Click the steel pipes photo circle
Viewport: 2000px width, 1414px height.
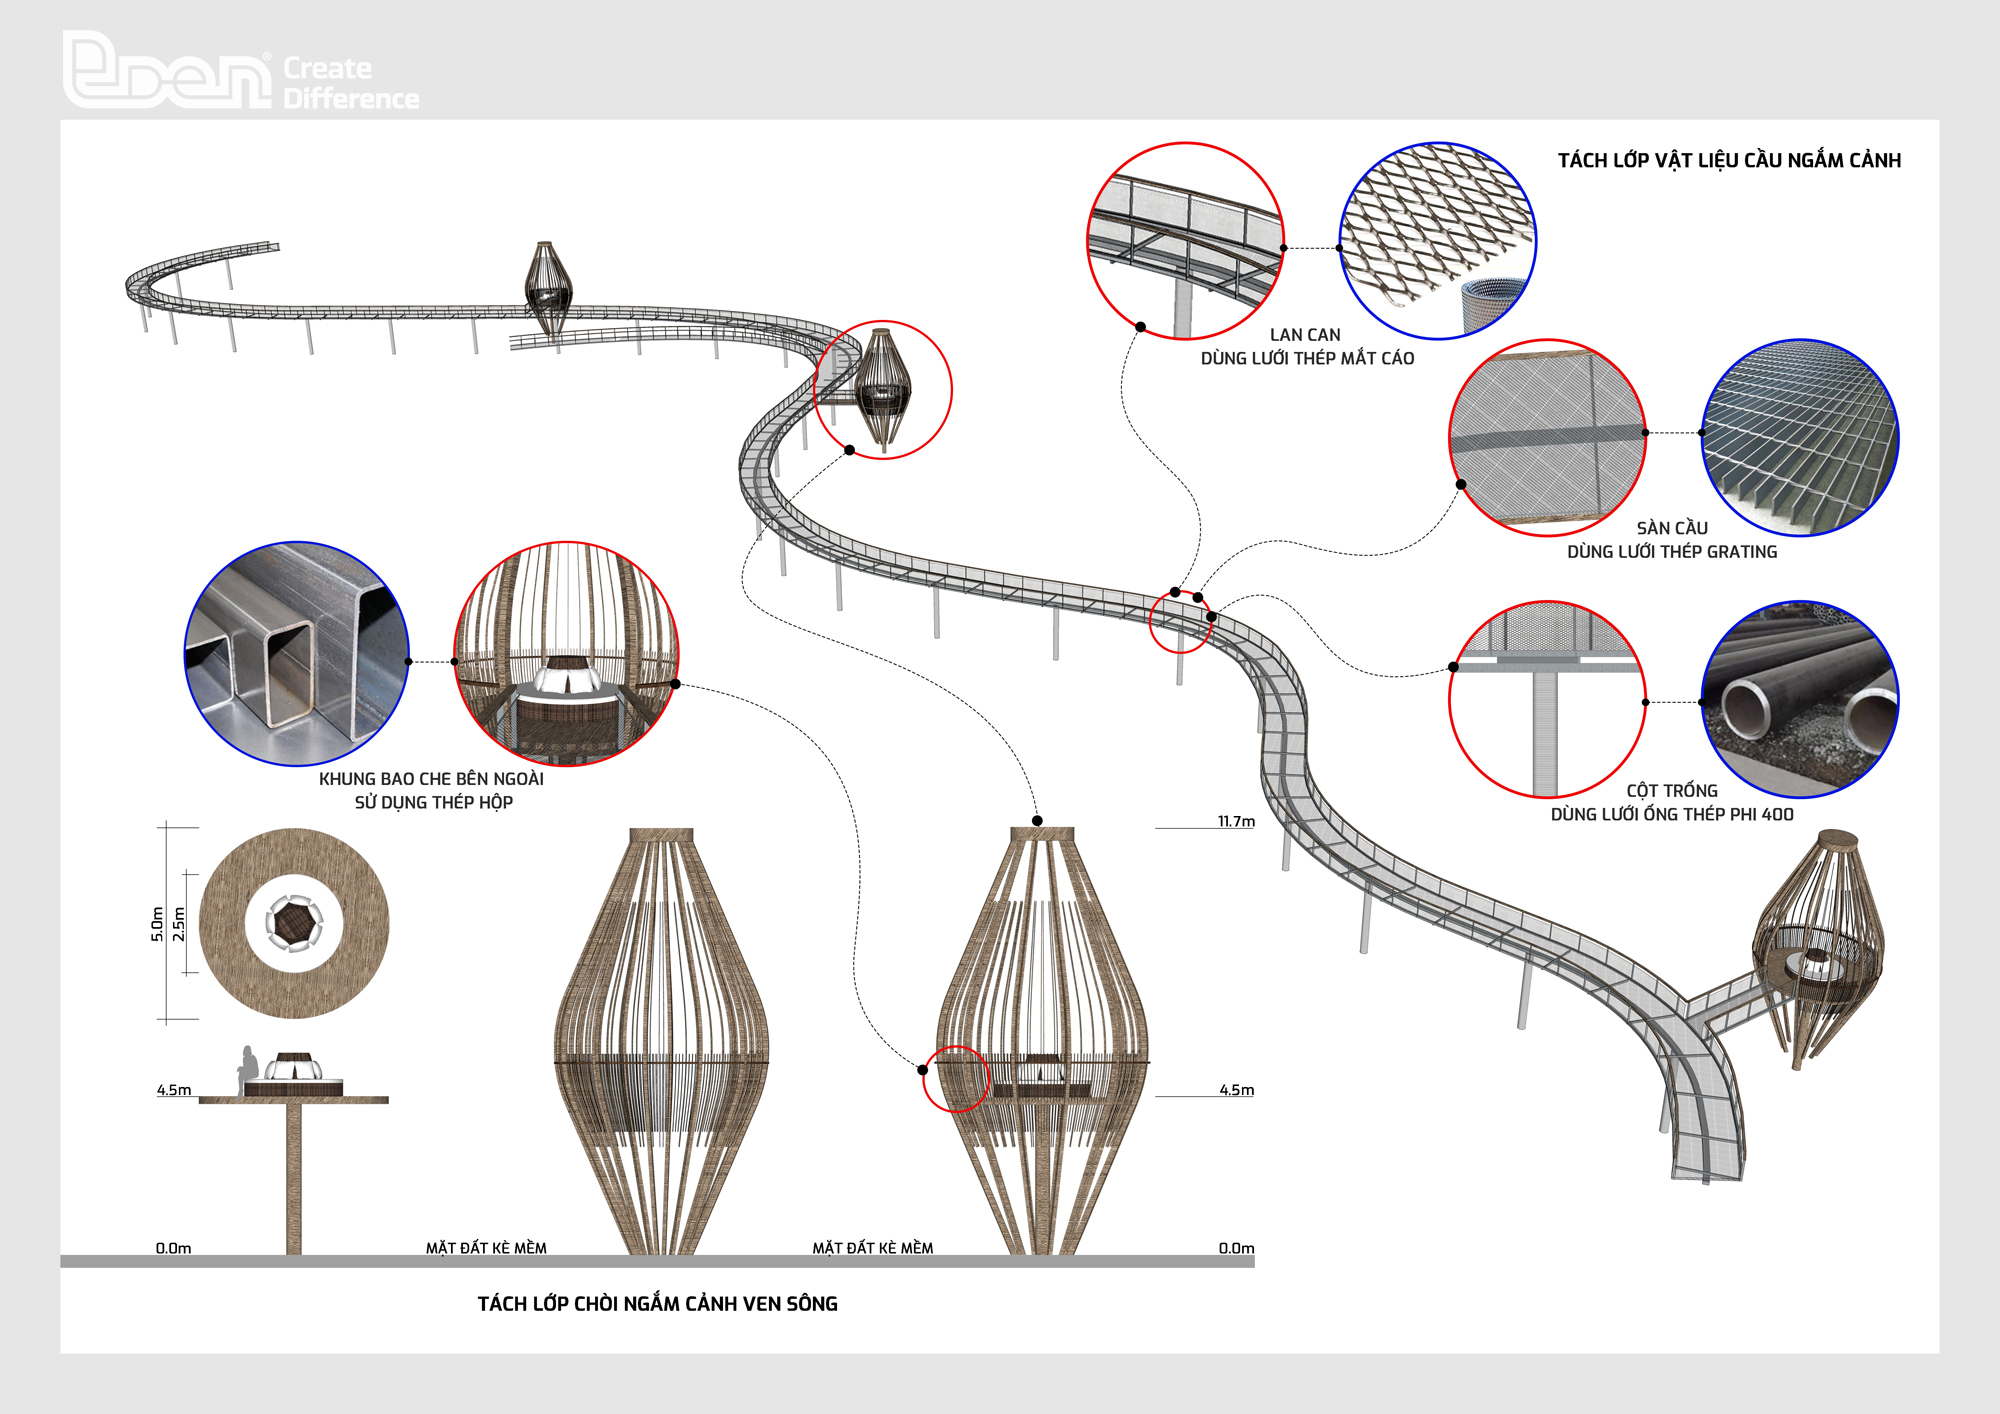(1800, 700)
